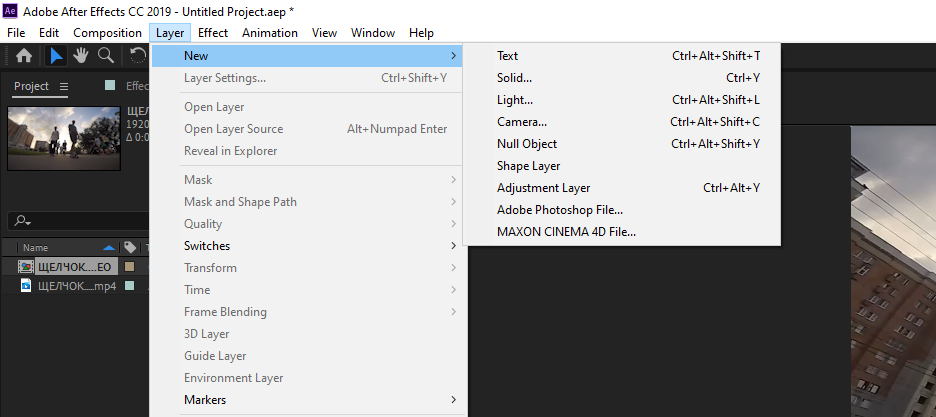Open the Project panel hamburger menu
This screenshot has width=936, height=417.
pyautogui.click(x=64, y=87)
